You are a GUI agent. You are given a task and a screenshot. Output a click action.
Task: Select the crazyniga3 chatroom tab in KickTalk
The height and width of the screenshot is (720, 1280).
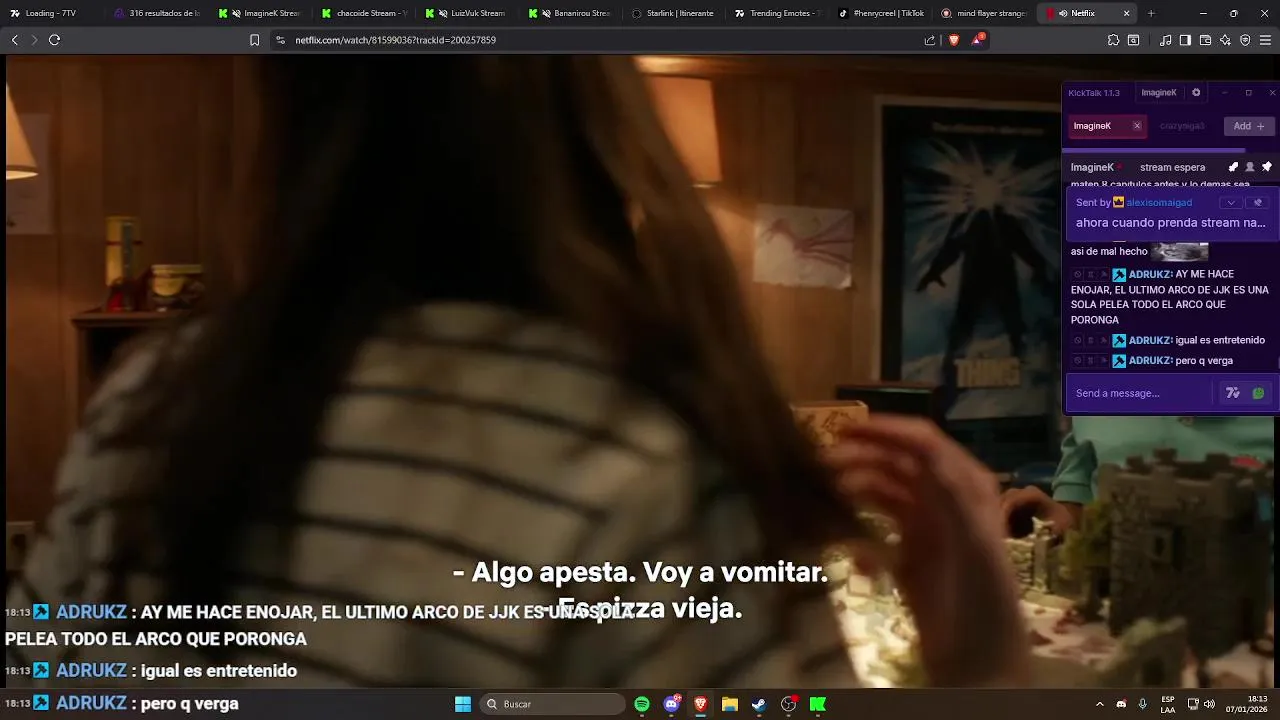coord(1182,126)
